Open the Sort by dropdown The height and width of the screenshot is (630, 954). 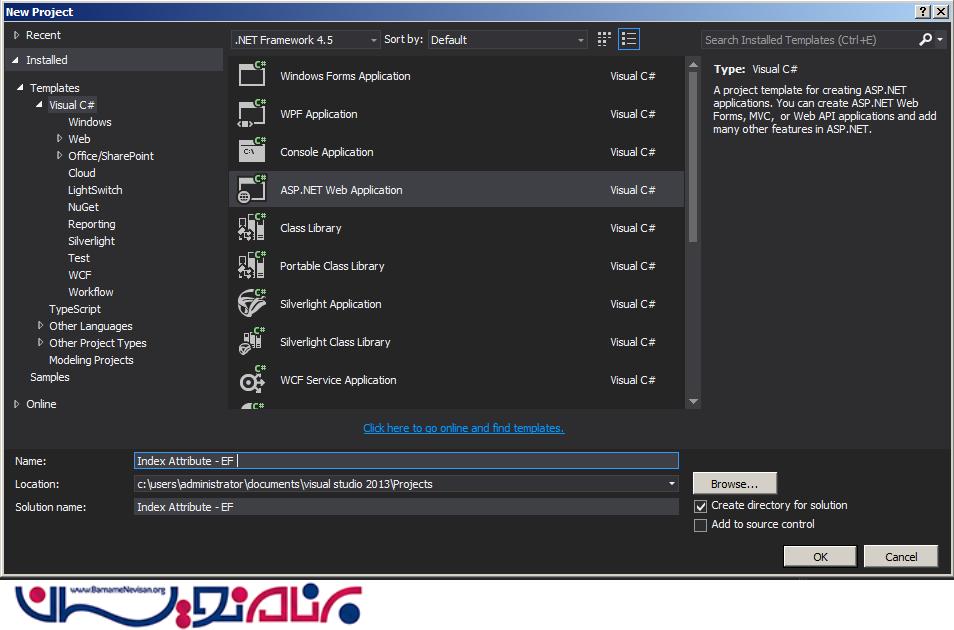pyautogui.click(x=508, y=40)
